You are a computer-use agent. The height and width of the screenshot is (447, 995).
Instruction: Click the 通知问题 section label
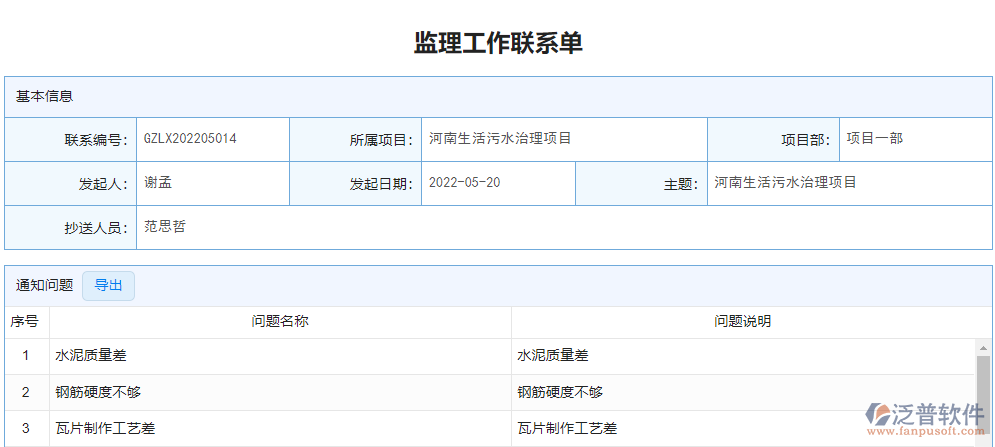[x=44, y=286]
